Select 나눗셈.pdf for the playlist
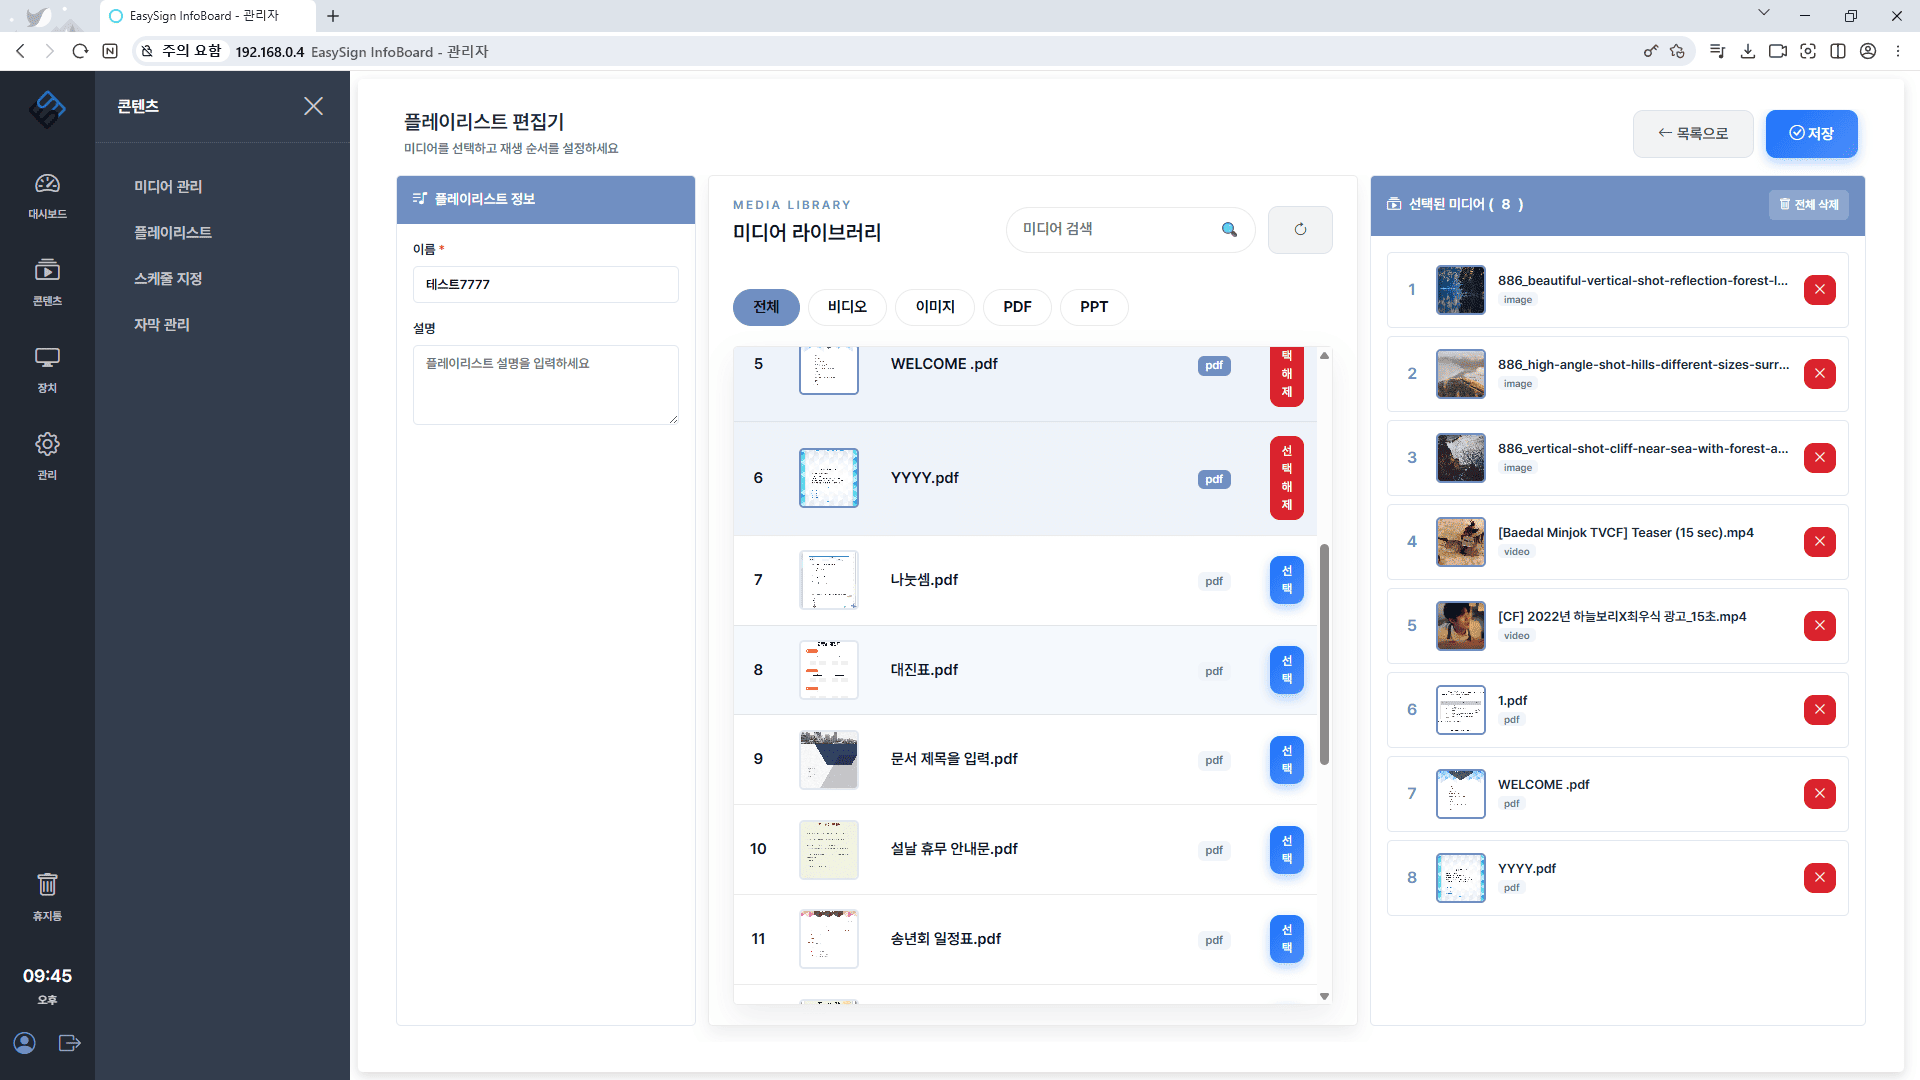The image size is (1920, 1080). tap(1286, 580)
